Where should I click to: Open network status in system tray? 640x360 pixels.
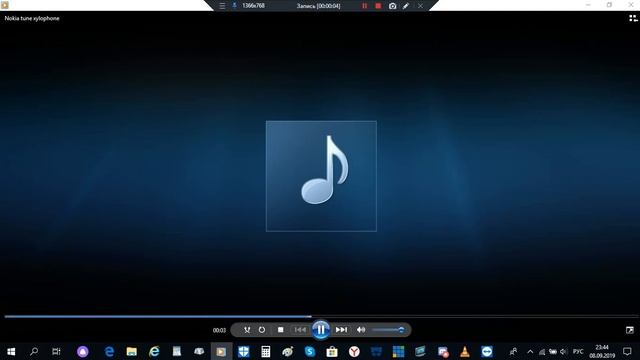(x=542, y=351)
